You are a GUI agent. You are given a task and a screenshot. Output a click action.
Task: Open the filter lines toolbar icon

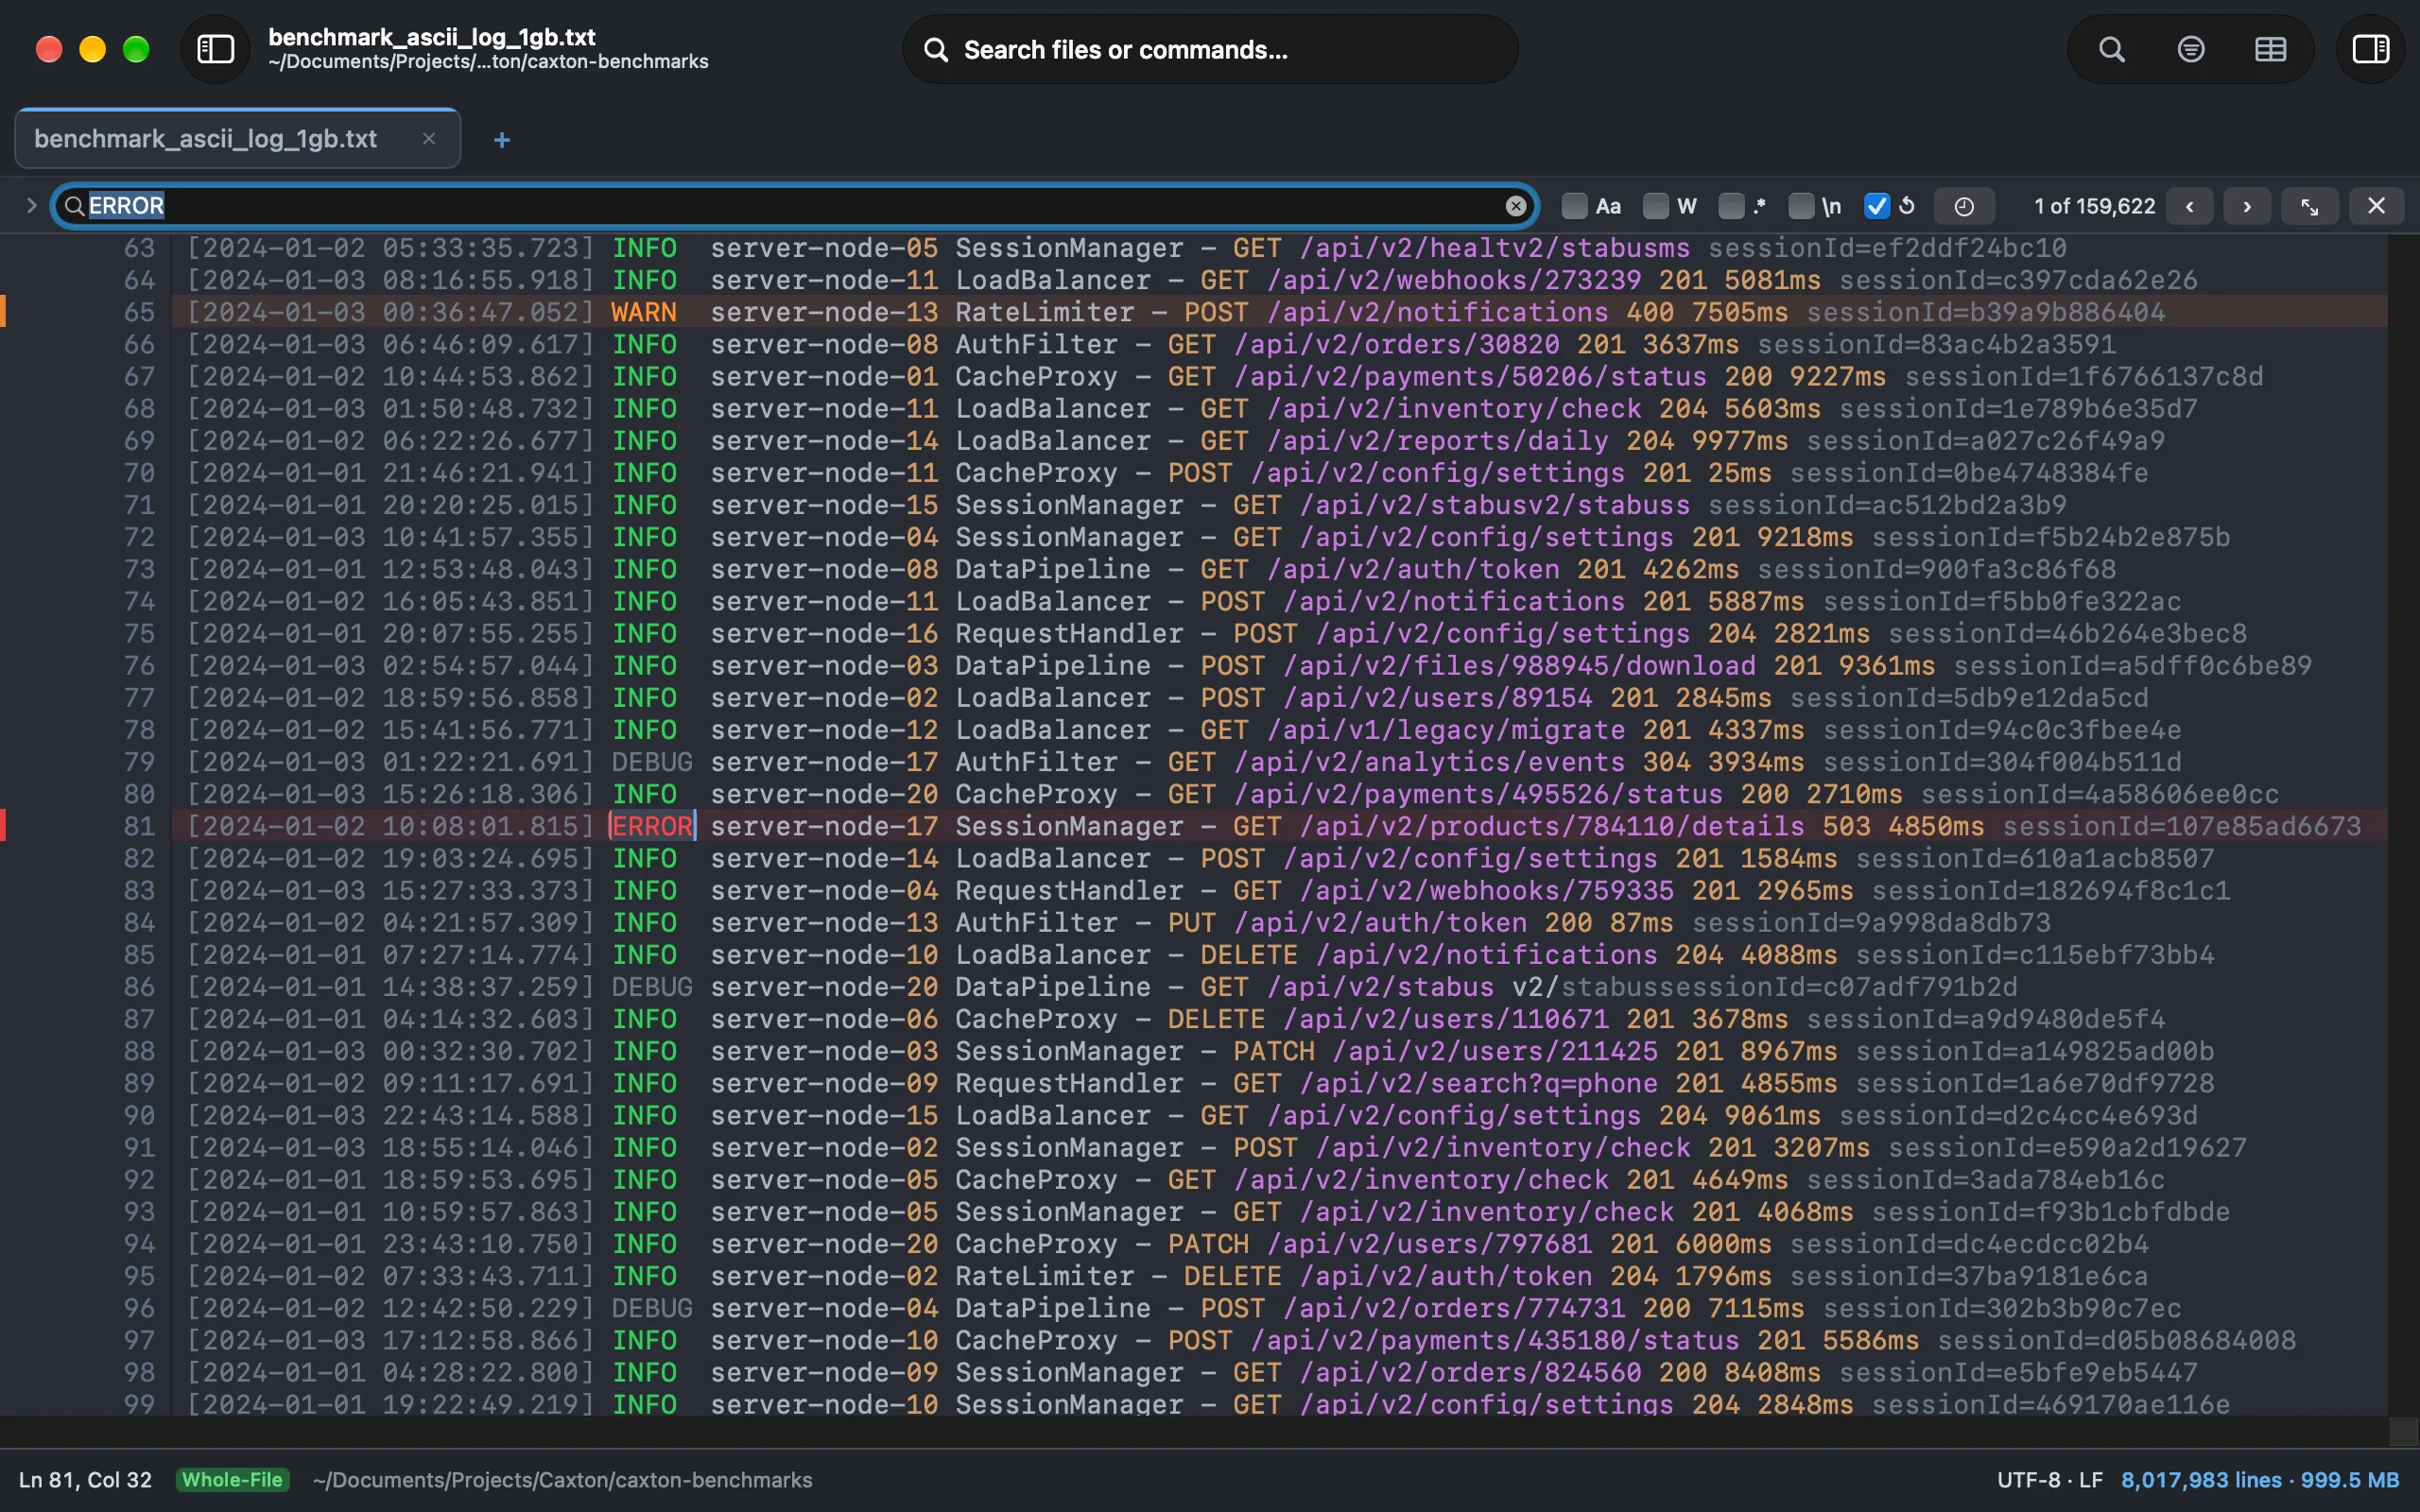tap(2190, 49)
